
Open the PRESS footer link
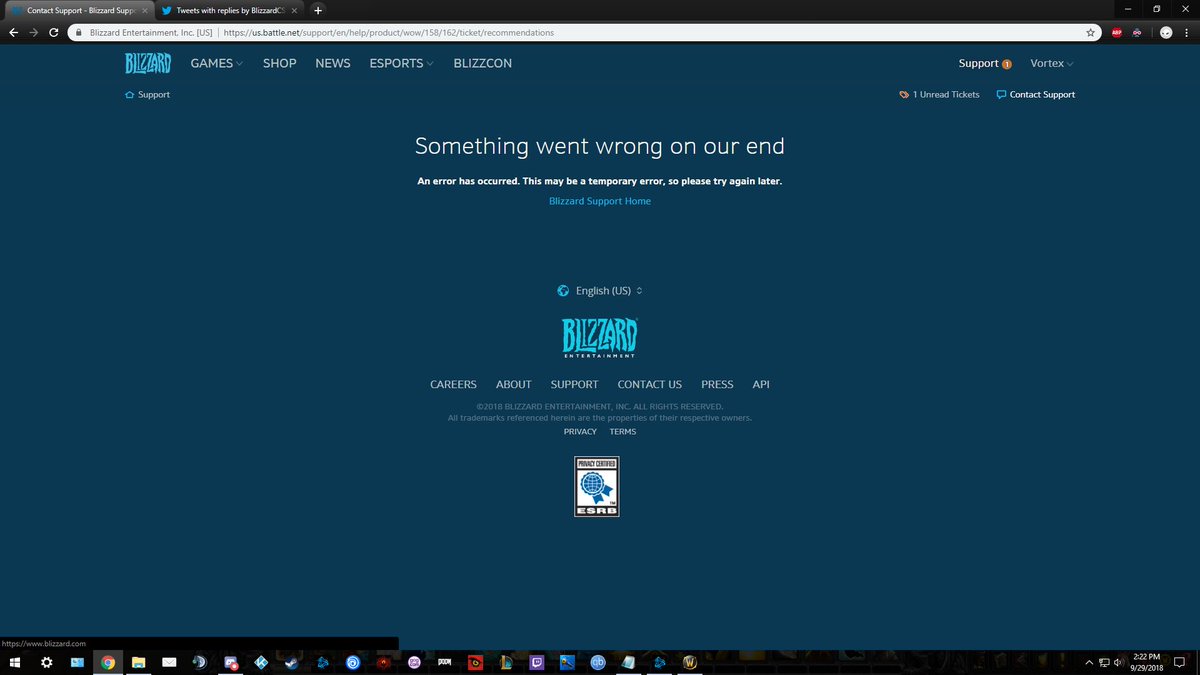[717, 385]
